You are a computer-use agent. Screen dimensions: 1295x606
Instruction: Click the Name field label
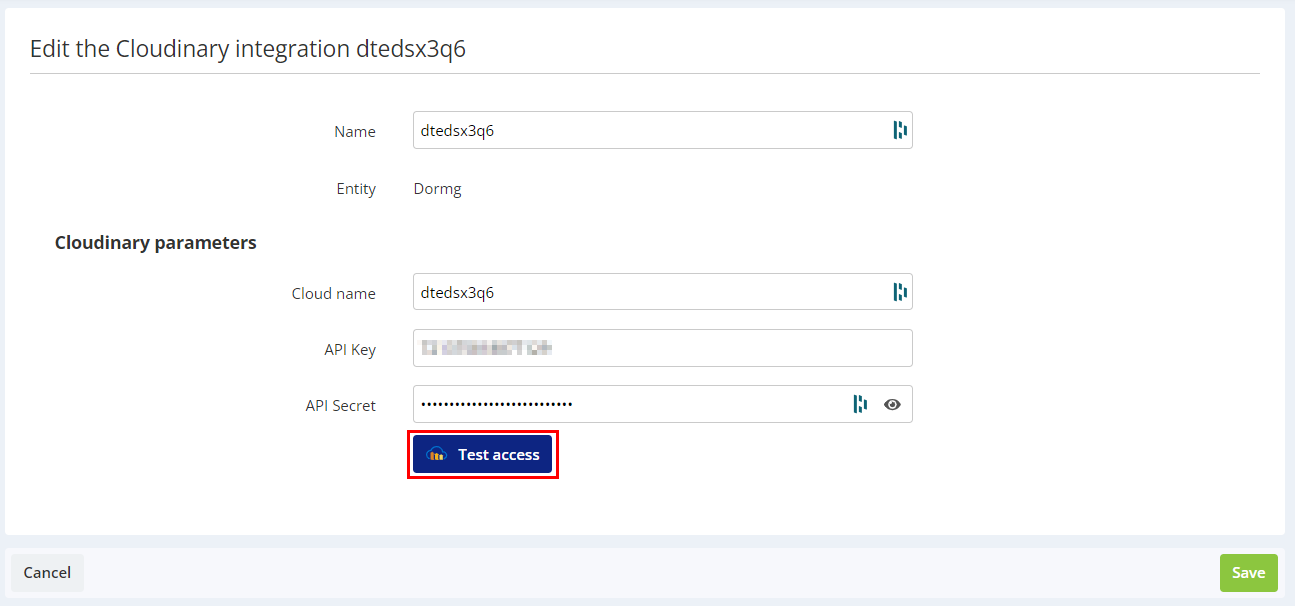[x=354, y=132]
